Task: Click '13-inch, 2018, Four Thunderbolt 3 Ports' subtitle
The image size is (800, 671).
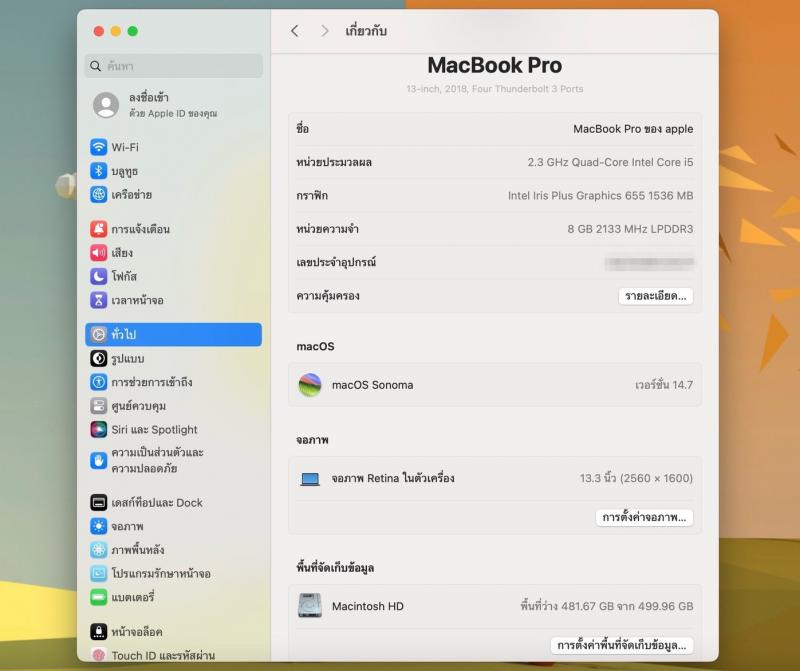Action: coord(494,89)
